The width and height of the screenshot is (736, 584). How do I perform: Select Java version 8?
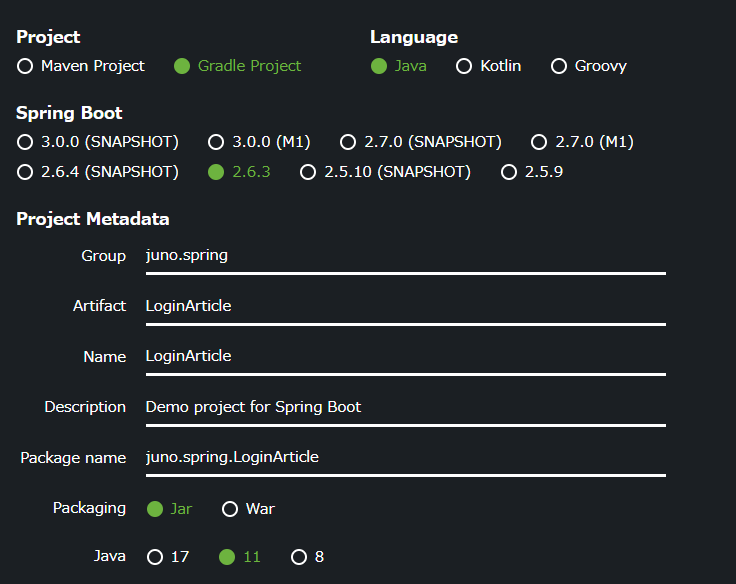(299, 557)
